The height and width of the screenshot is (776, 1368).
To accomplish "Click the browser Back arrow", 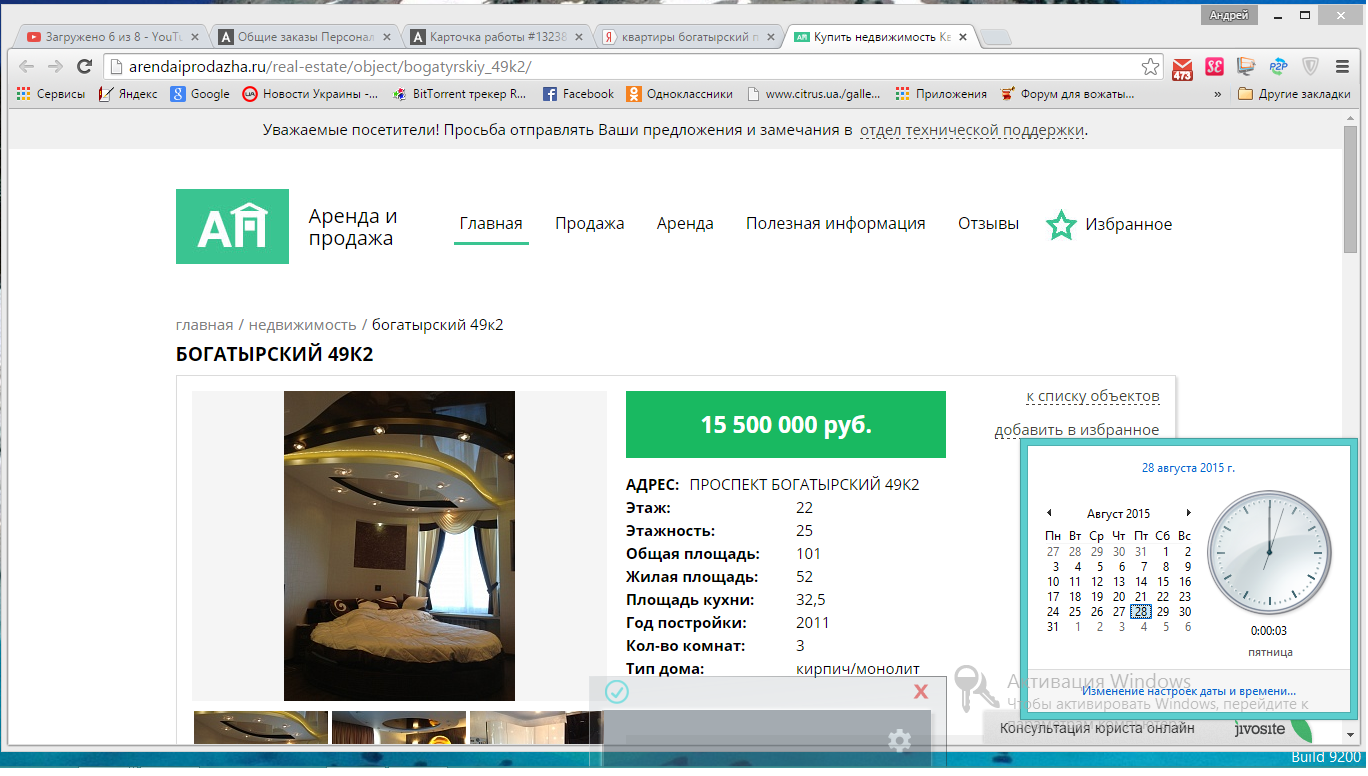I will [26, 66].
